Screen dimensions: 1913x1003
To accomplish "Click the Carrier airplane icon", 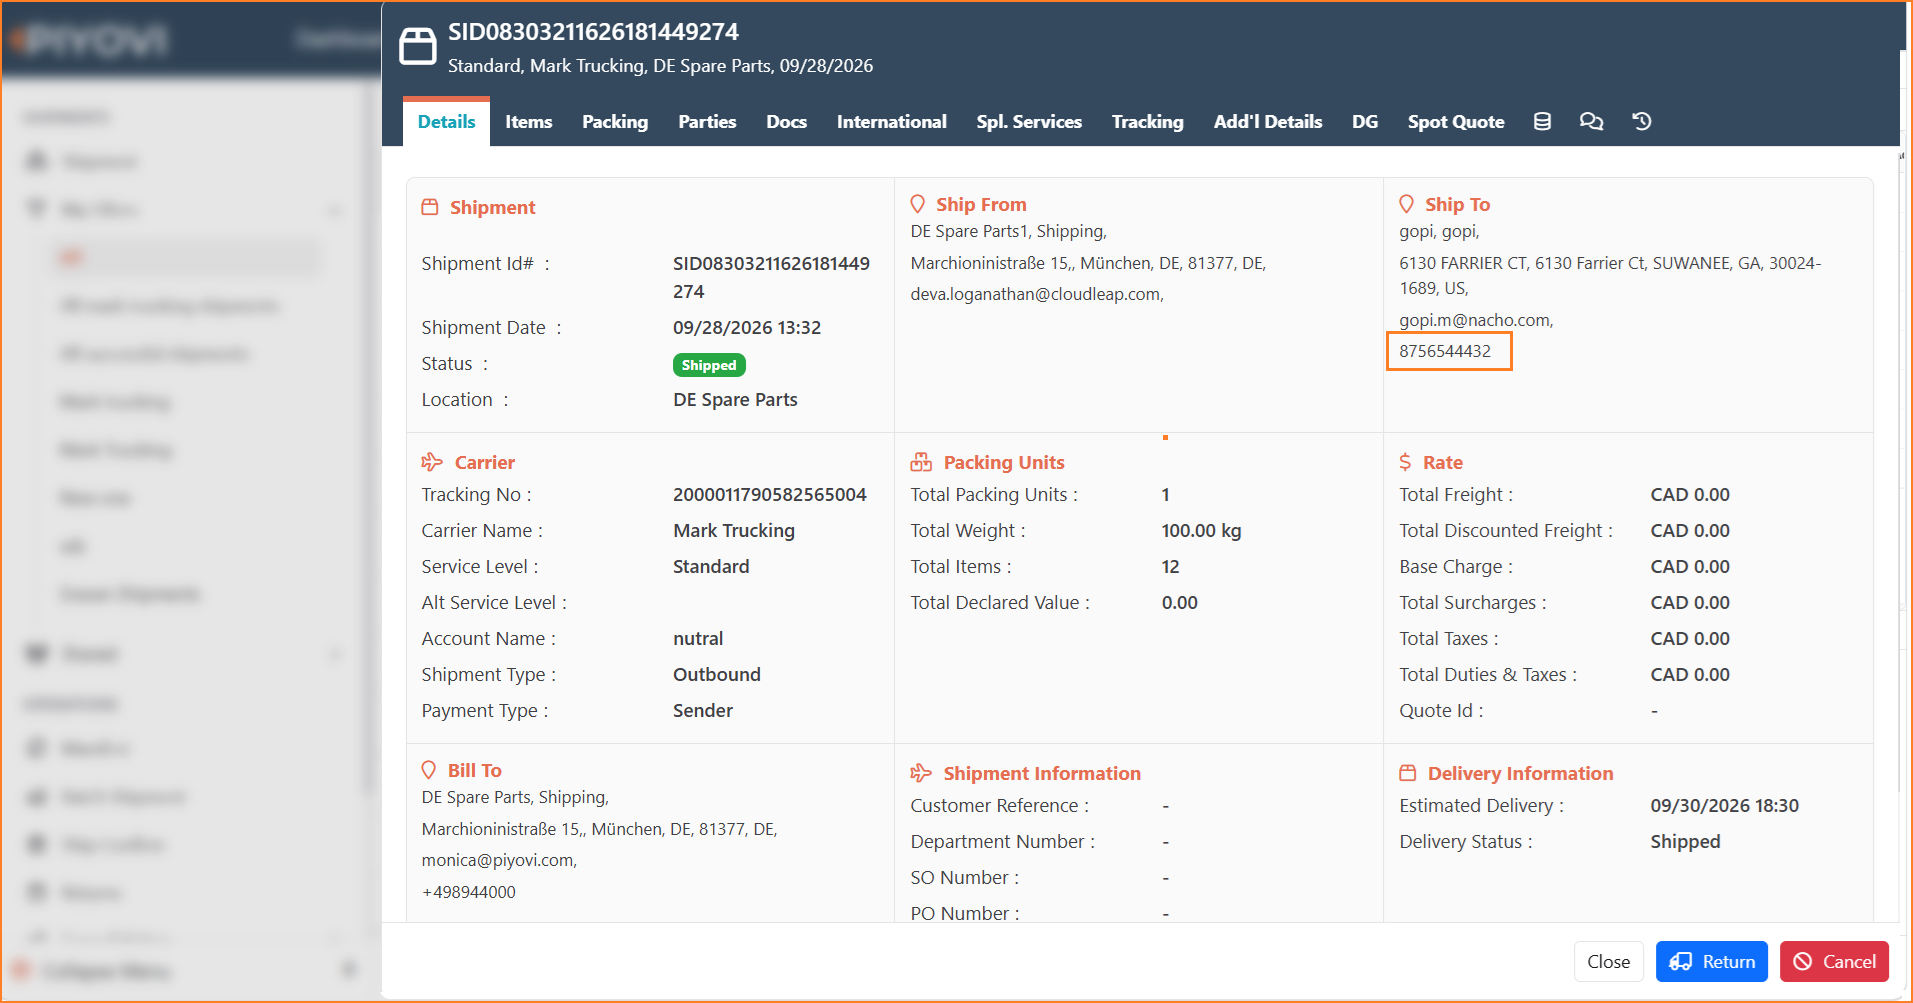I will click(432, 462).
